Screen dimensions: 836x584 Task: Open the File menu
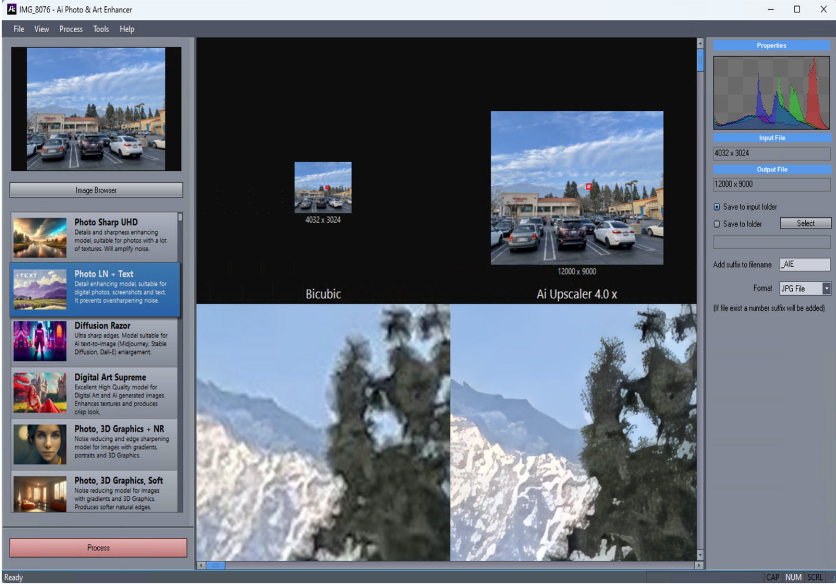coord(19,29)
